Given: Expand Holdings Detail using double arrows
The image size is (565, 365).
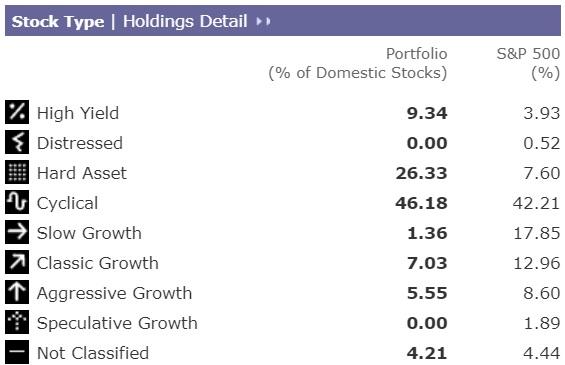Looking at the screenshot, I should [263, 22].
